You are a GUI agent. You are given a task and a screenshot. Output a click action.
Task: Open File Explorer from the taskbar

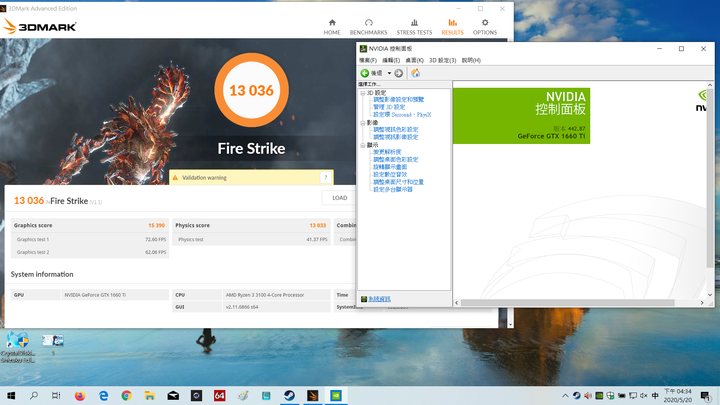pos(150,395)
